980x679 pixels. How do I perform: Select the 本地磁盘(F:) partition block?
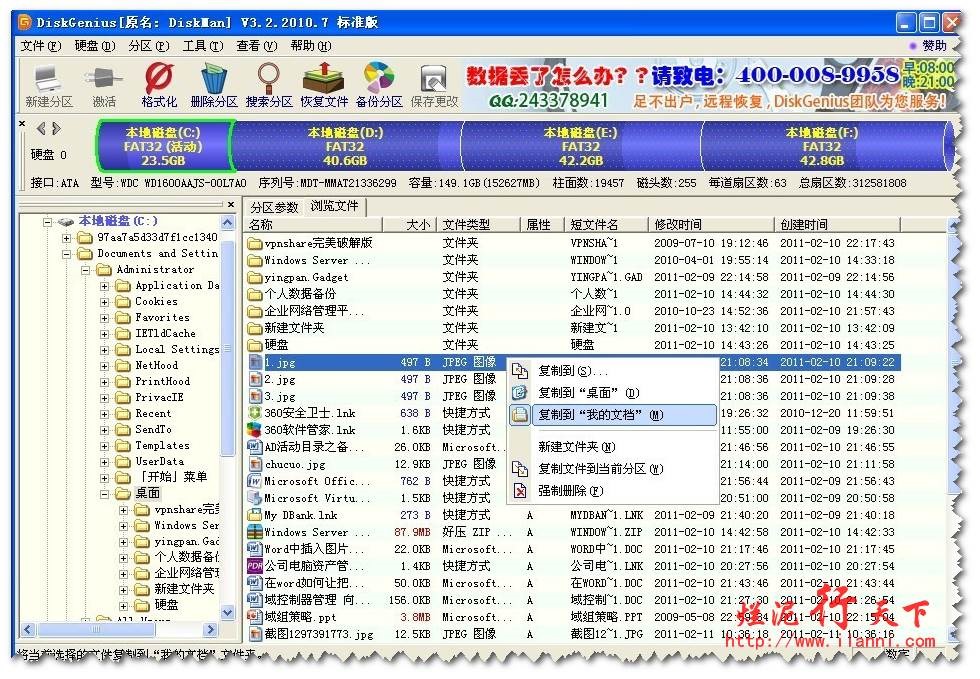(822, 146)
